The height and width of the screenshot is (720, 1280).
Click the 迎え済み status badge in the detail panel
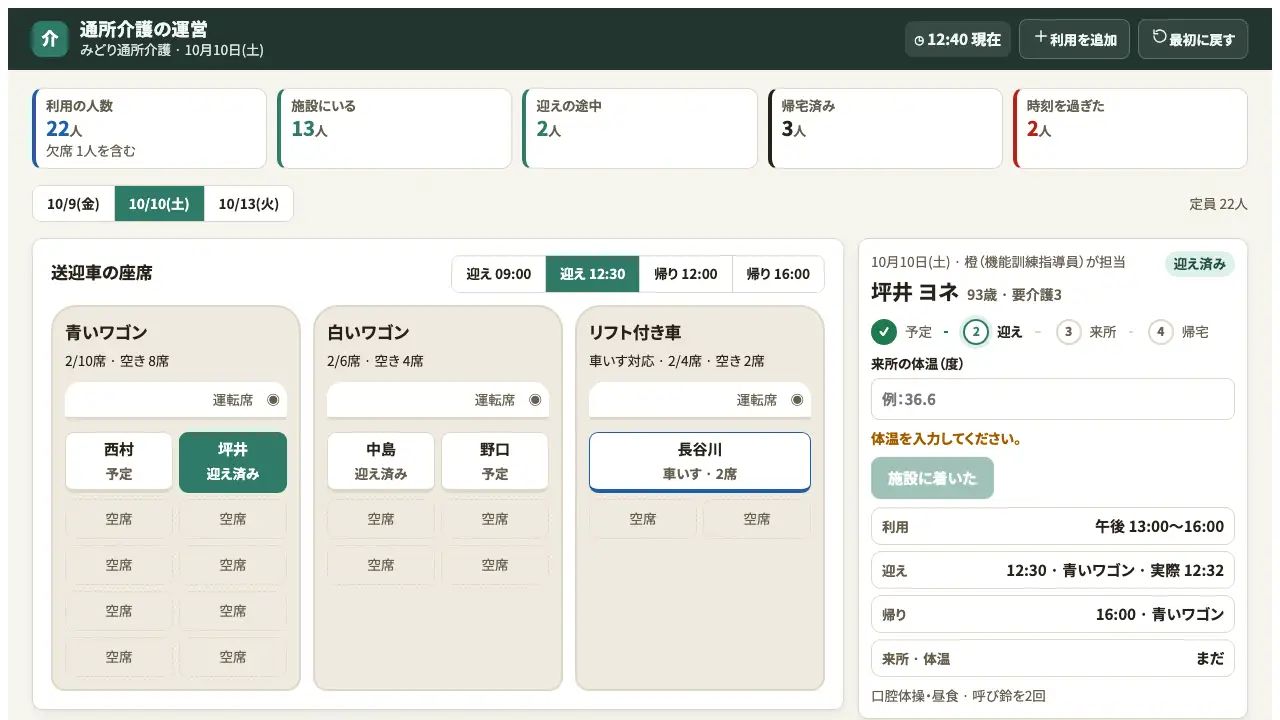click(1200, 264)
